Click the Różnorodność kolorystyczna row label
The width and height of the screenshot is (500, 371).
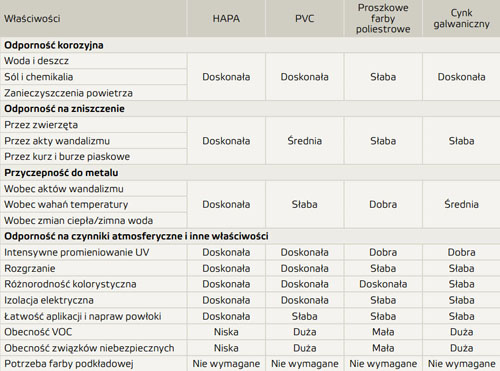(x=70, y=284)
